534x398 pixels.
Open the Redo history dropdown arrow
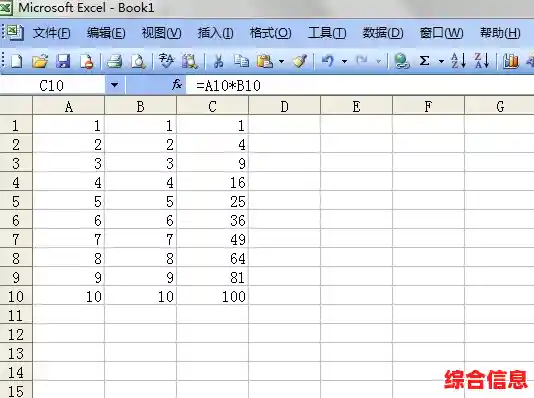(x=378, y=62)
